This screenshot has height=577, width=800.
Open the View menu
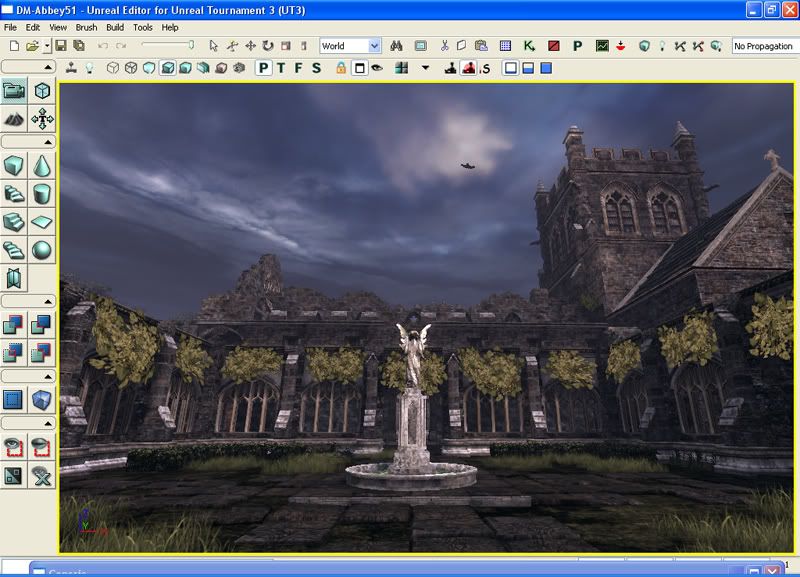point(58,28)
